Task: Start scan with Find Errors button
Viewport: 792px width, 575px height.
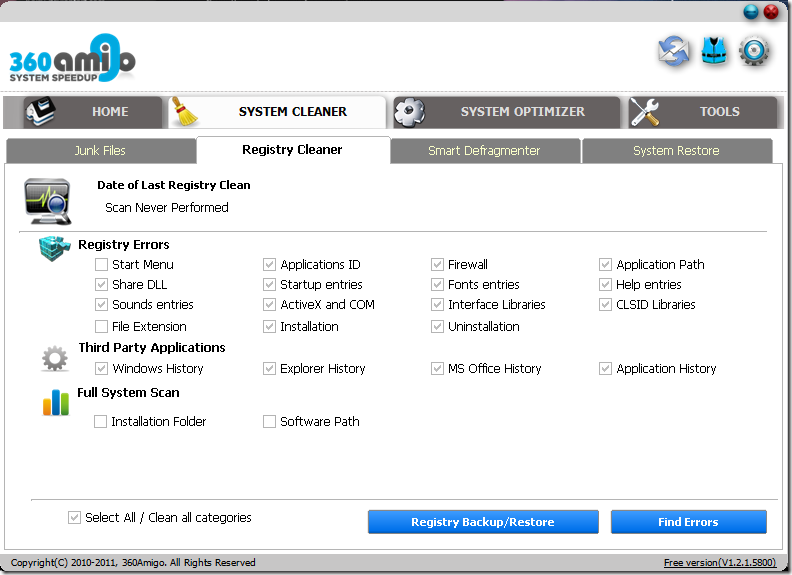Action: [x=688, y=522]
